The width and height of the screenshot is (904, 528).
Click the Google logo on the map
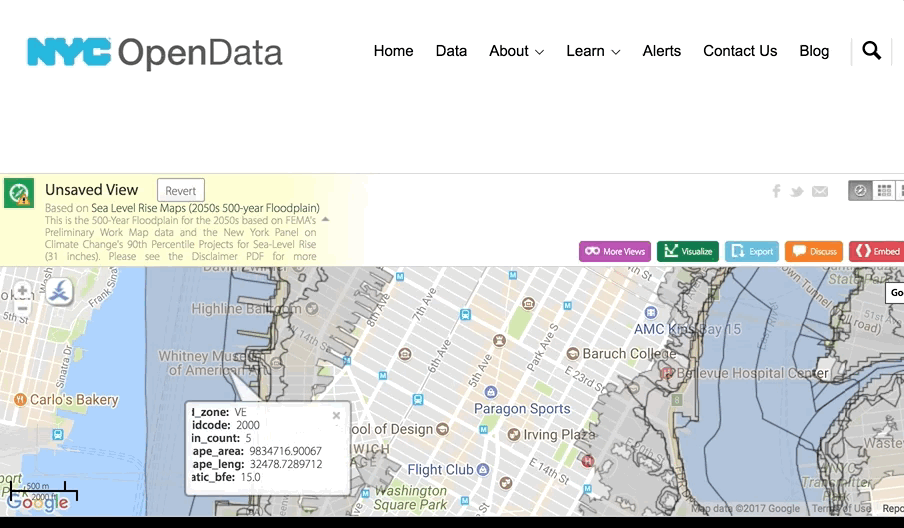pyautogui.click(x=38, y=503)
